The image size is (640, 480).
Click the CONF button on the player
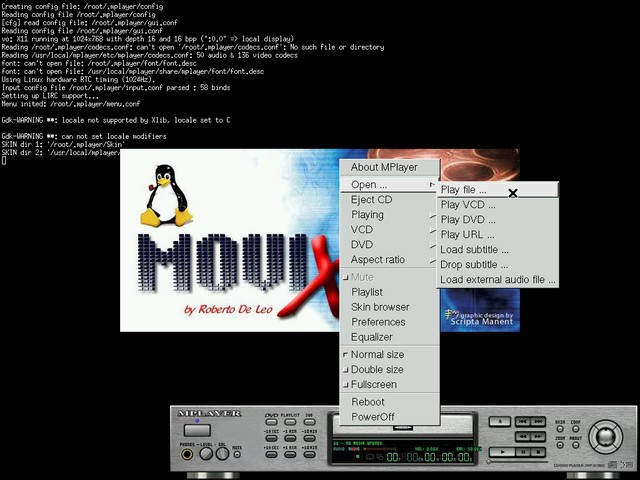coord(576,429)
